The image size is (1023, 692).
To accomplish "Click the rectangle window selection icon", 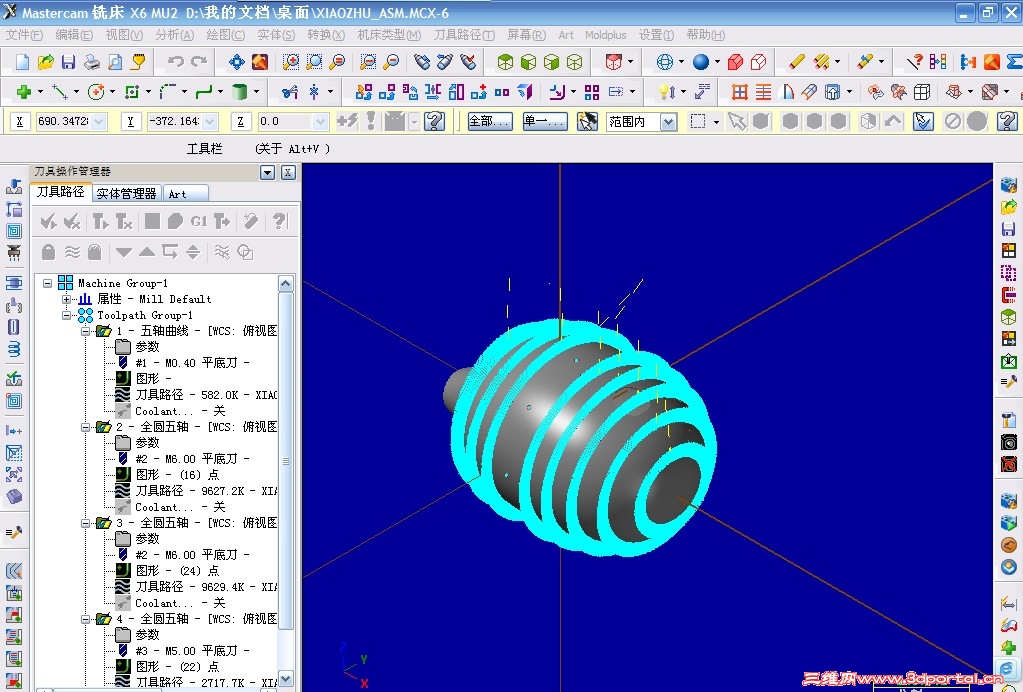I will [x=698, y=121].
